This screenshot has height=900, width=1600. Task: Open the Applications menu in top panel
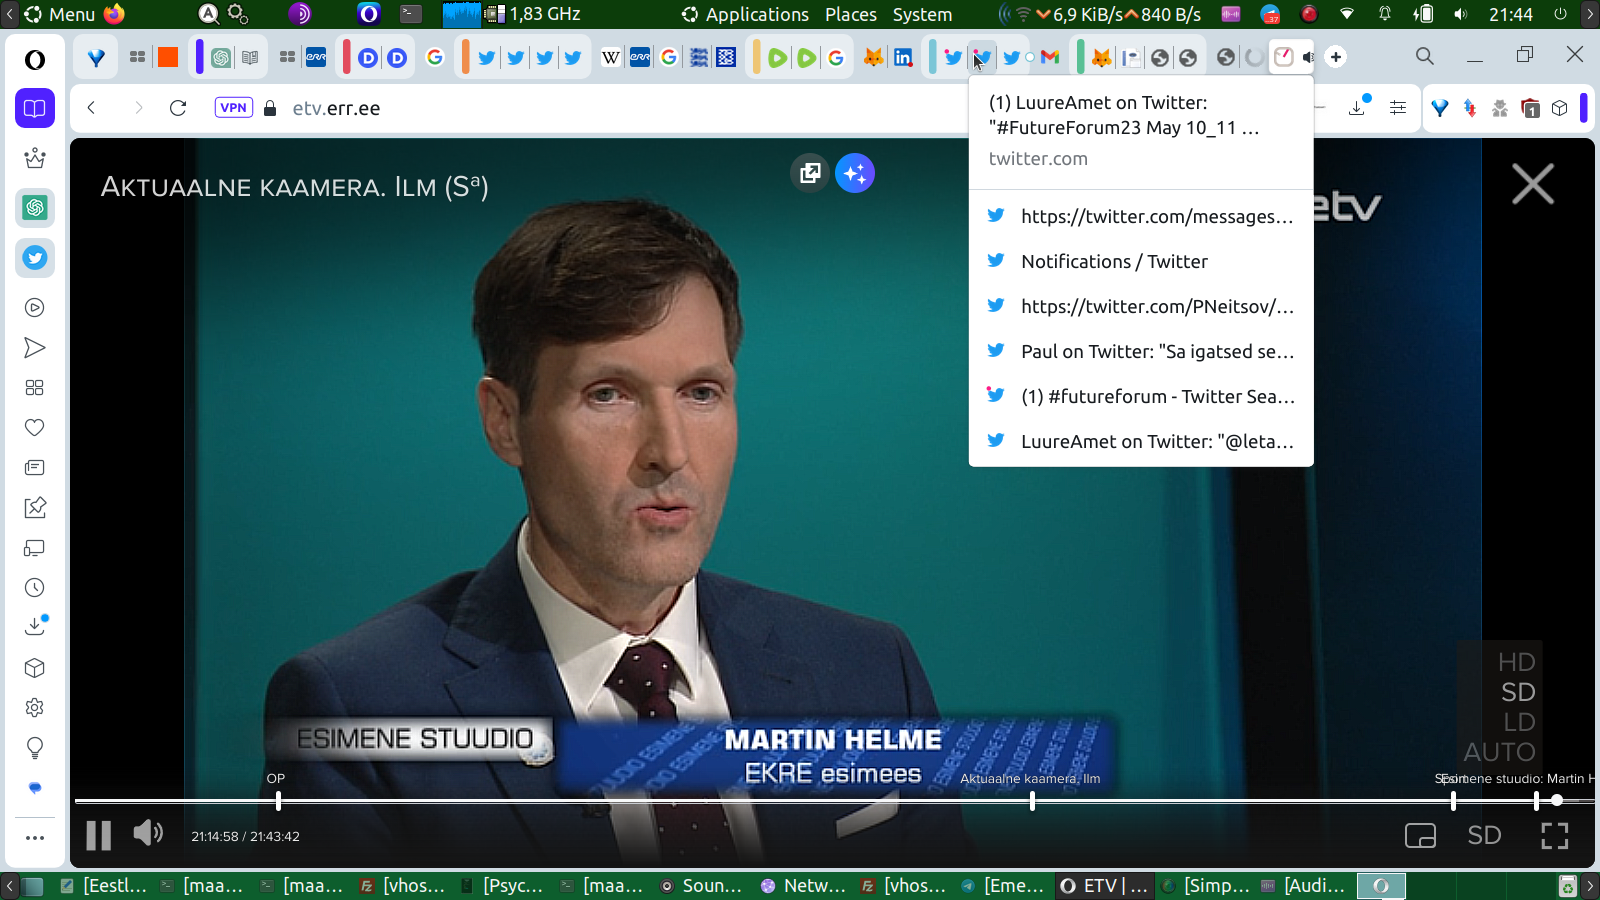tap(756, 14)
